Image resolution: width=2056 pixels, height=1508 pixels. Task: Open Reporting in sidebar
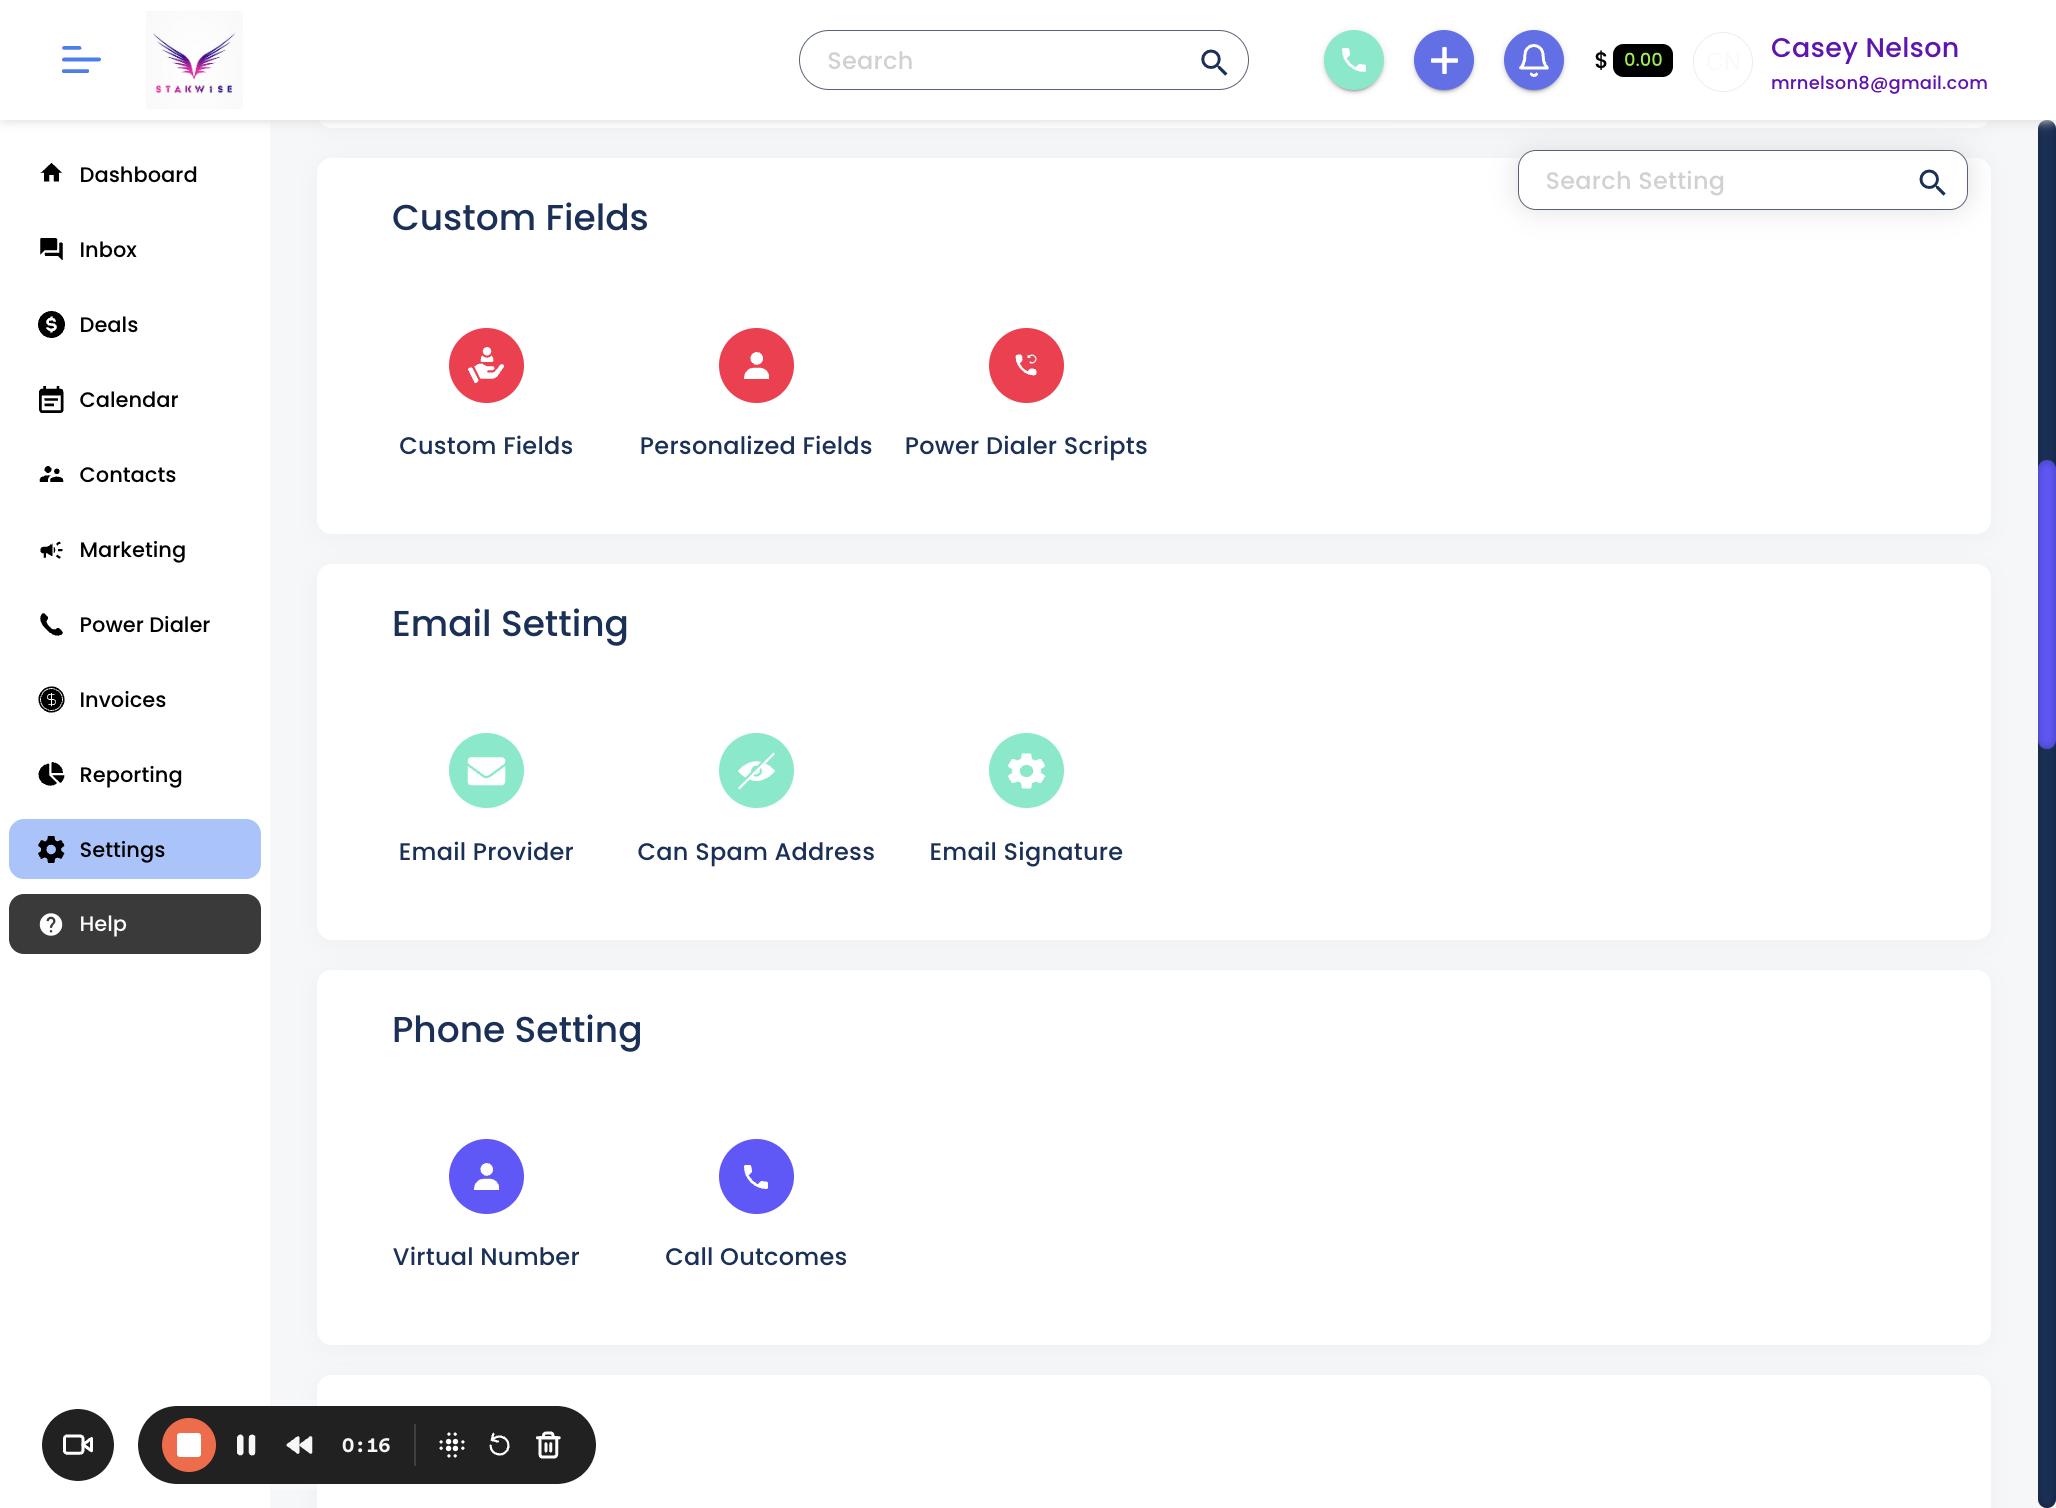[135, 774]
